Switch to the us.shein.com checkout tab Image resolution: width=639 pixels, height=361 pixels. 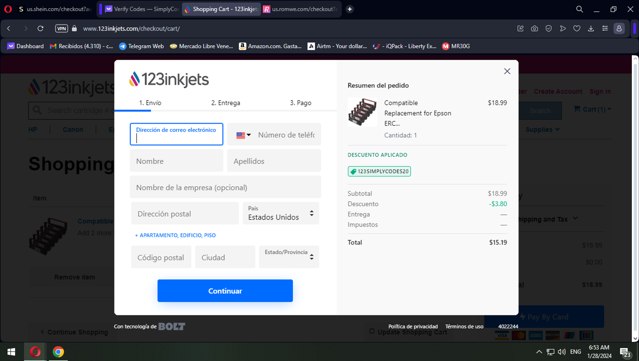pyautogui.click(x=55, y=9)
